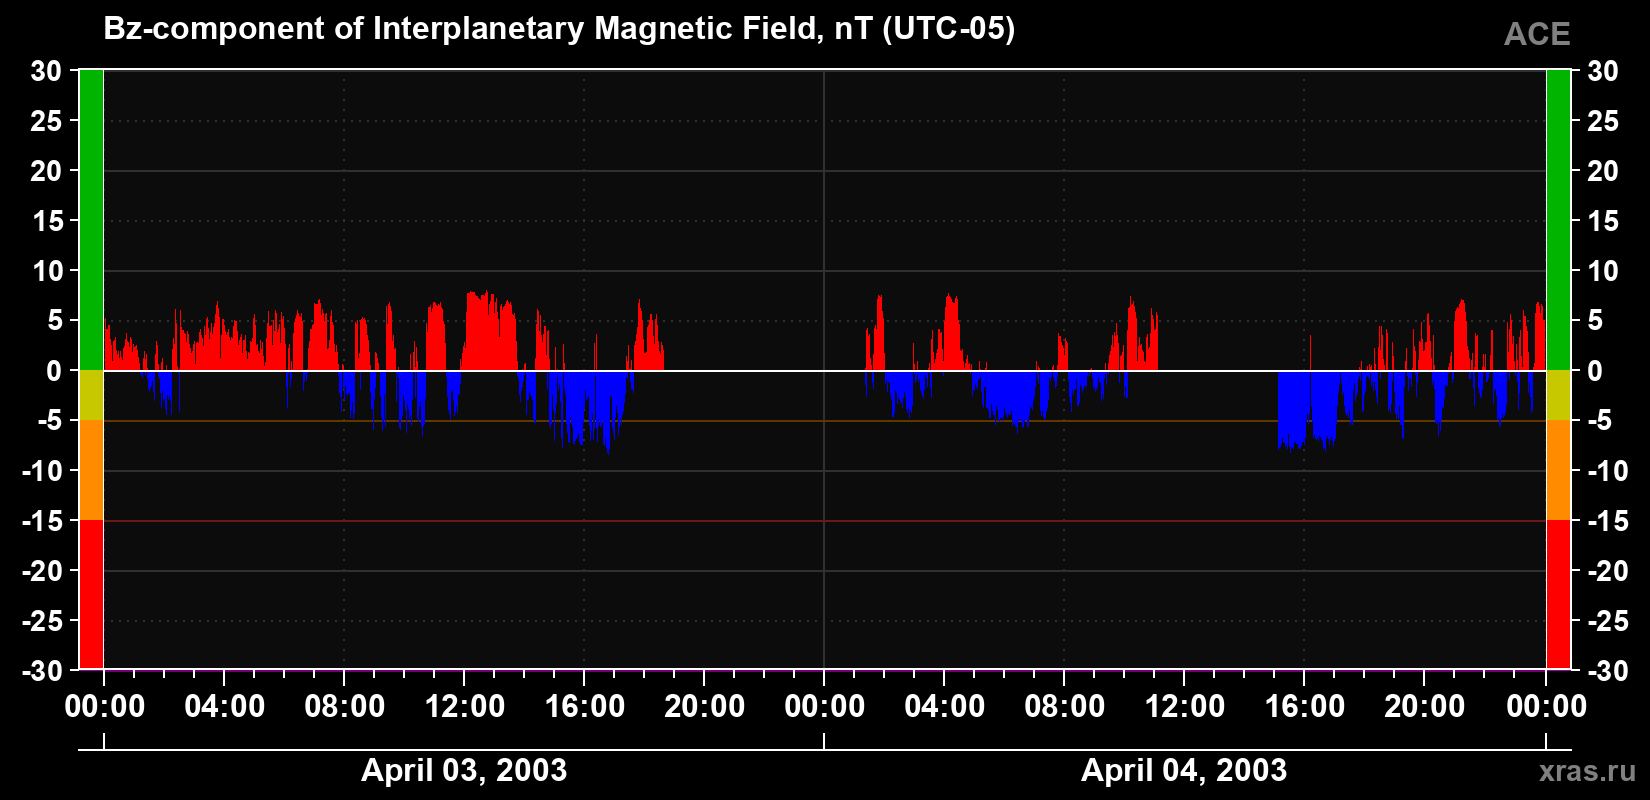Image resolution: width=1650 pixels, height=800 pixels.
Task: Click the yellow band on the right axis
Action: coord(1558,395)
